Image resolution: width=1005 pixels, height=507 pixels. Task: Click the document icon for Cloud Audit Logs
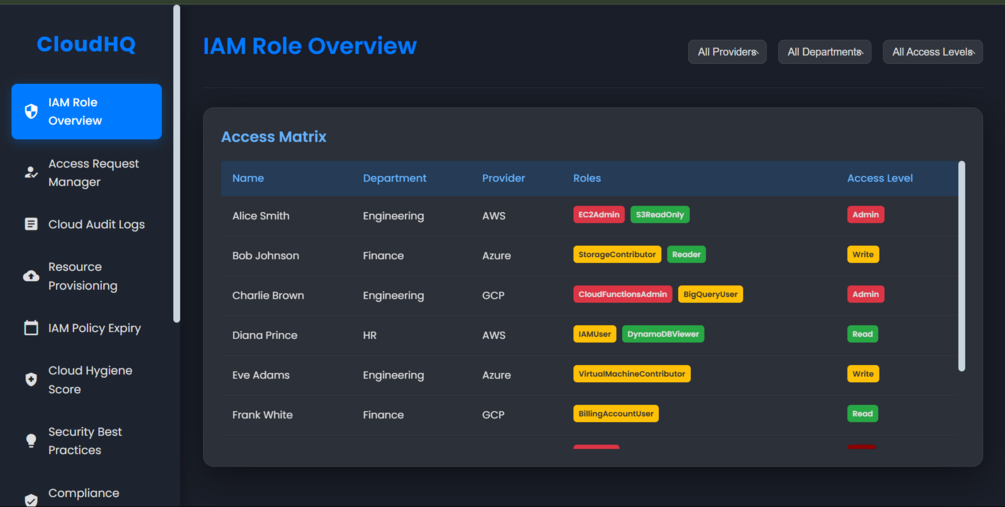coord(31,224)
